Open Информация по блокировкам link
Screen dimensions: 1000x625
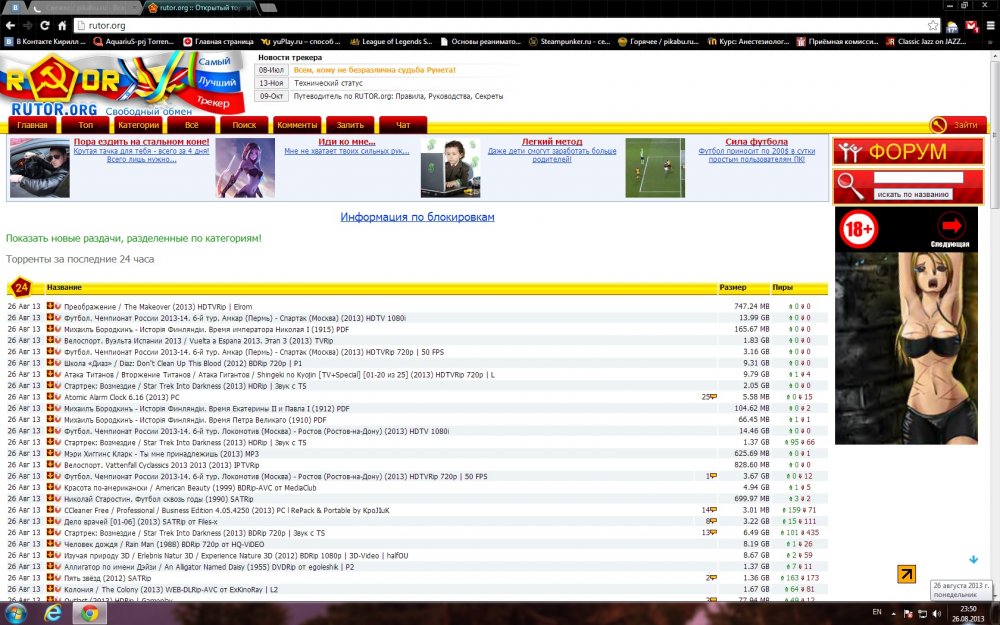417,217
